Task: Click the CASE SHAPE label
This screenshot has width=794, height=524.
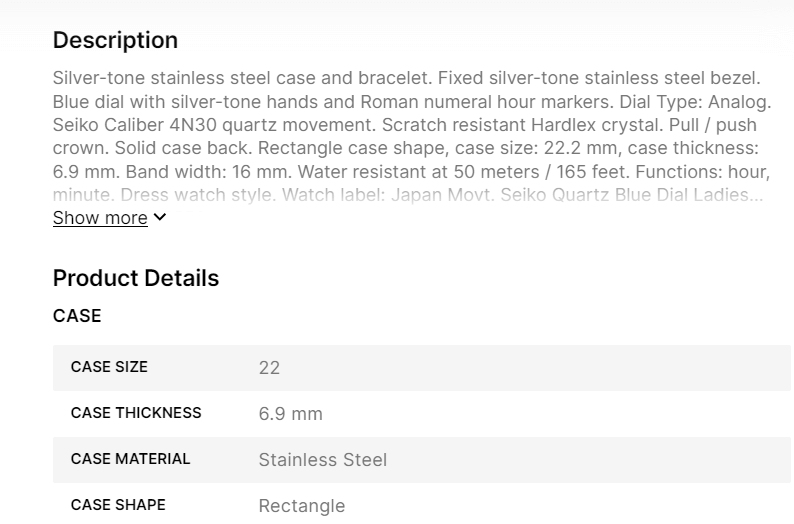Action: click(x=118, y=505)
